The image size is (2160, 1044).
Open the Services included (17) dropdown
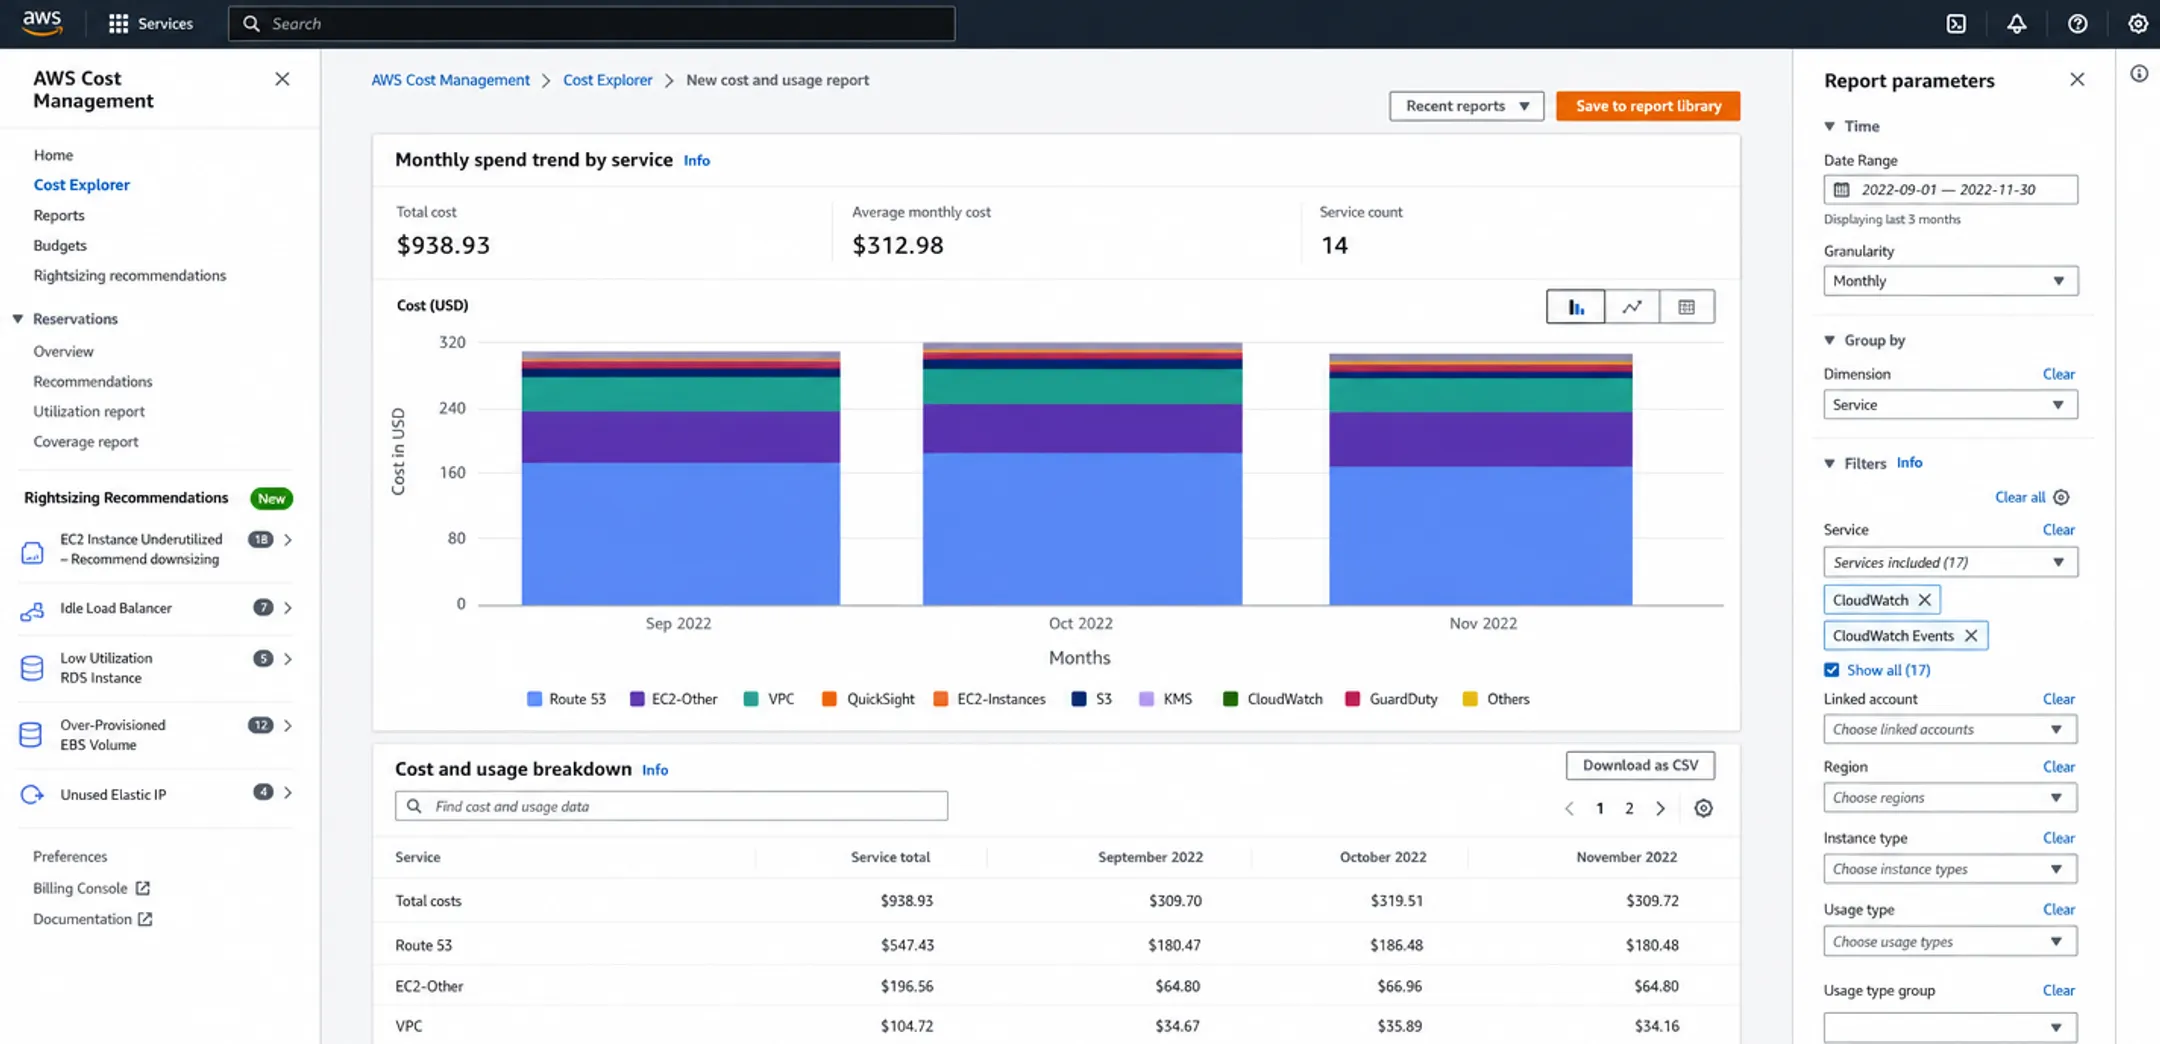click(x=1950, y=562)
